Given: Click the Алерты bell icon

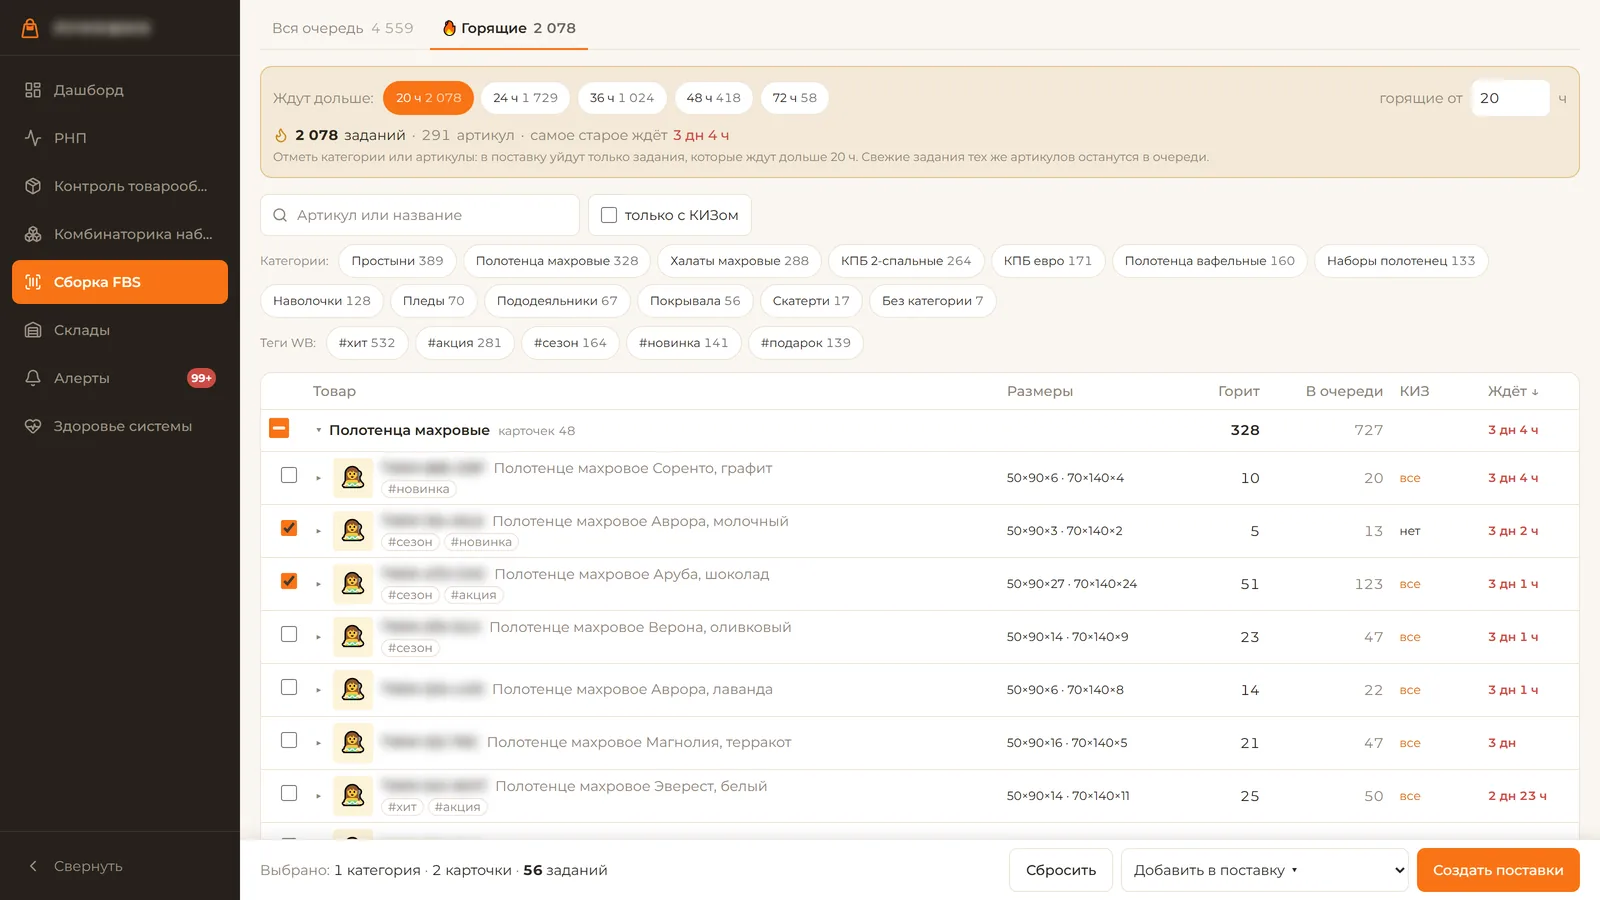Looking at the screenshot, I should click(x=33, y=378).
